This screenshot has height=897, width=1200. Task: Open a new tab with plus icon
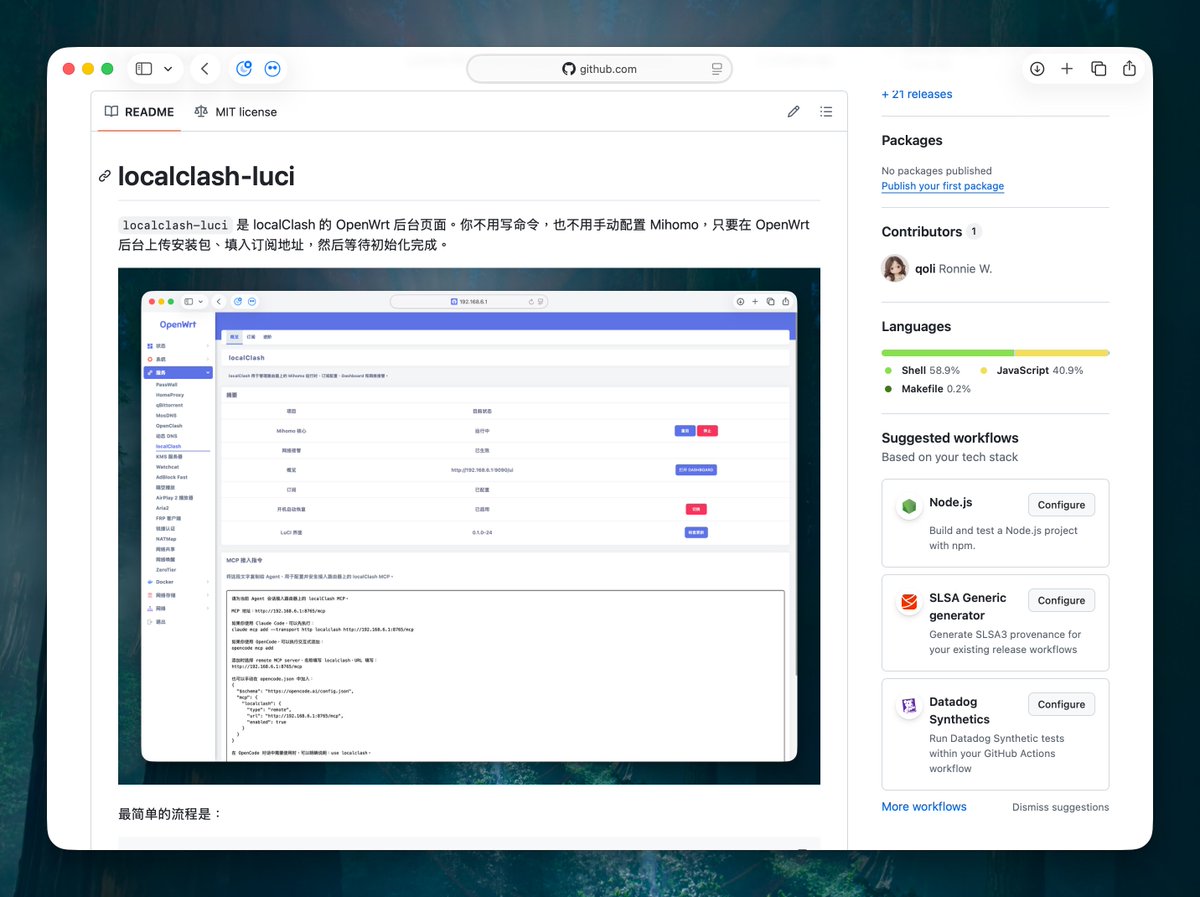[x=1067, y=69]
